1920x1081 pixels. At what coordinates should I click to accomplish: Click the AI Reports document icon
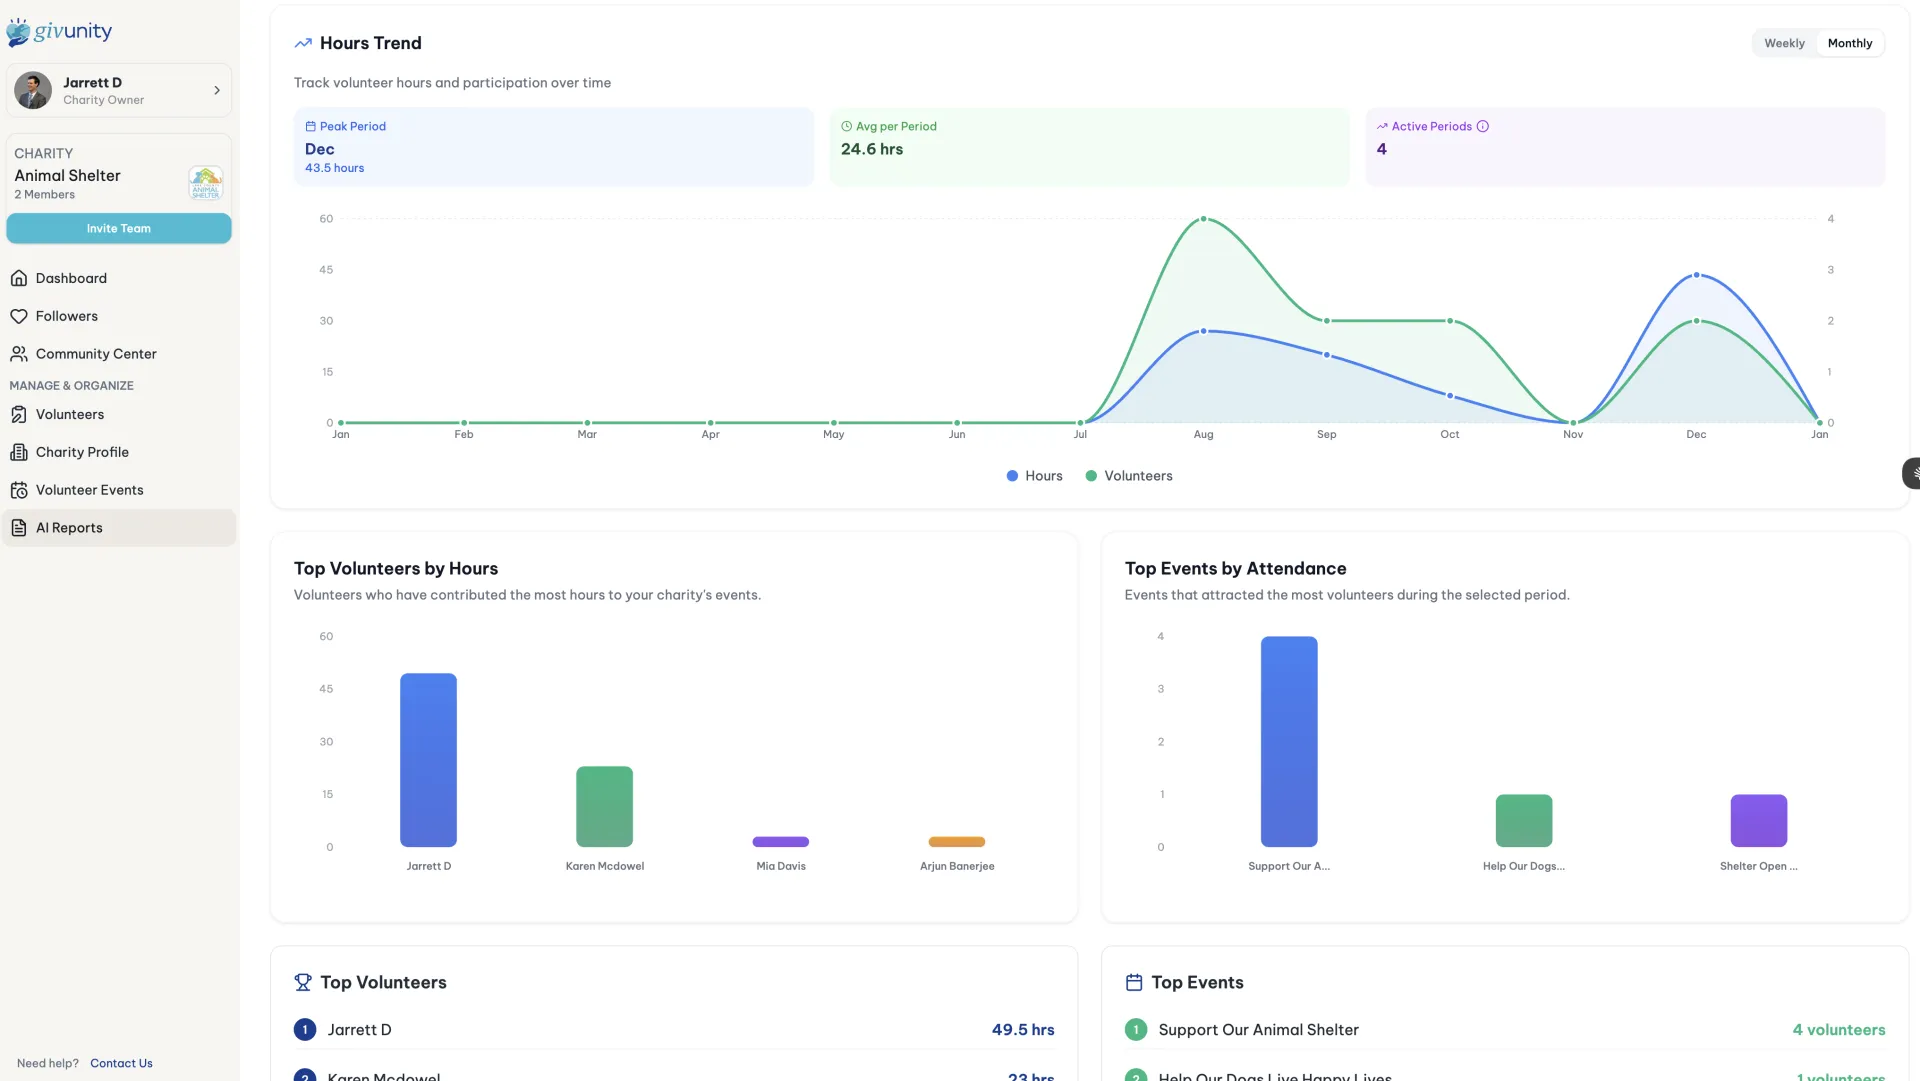point(19,528)
